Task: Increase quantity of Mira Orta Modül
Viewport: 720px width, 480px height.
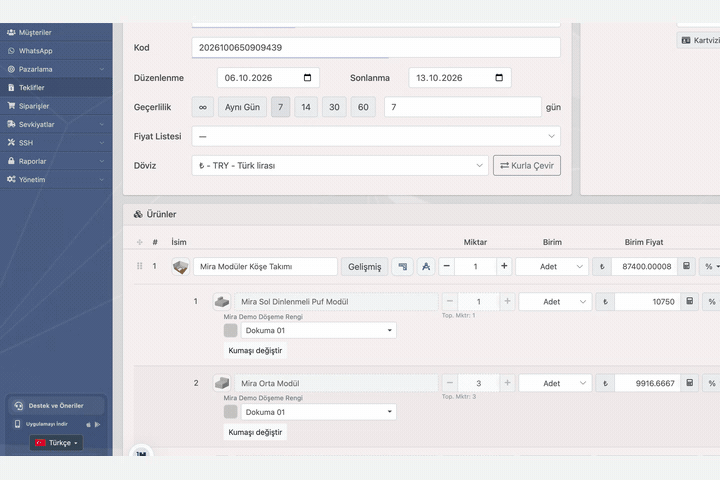Action: pyautogui.click(x=507, y=383)
